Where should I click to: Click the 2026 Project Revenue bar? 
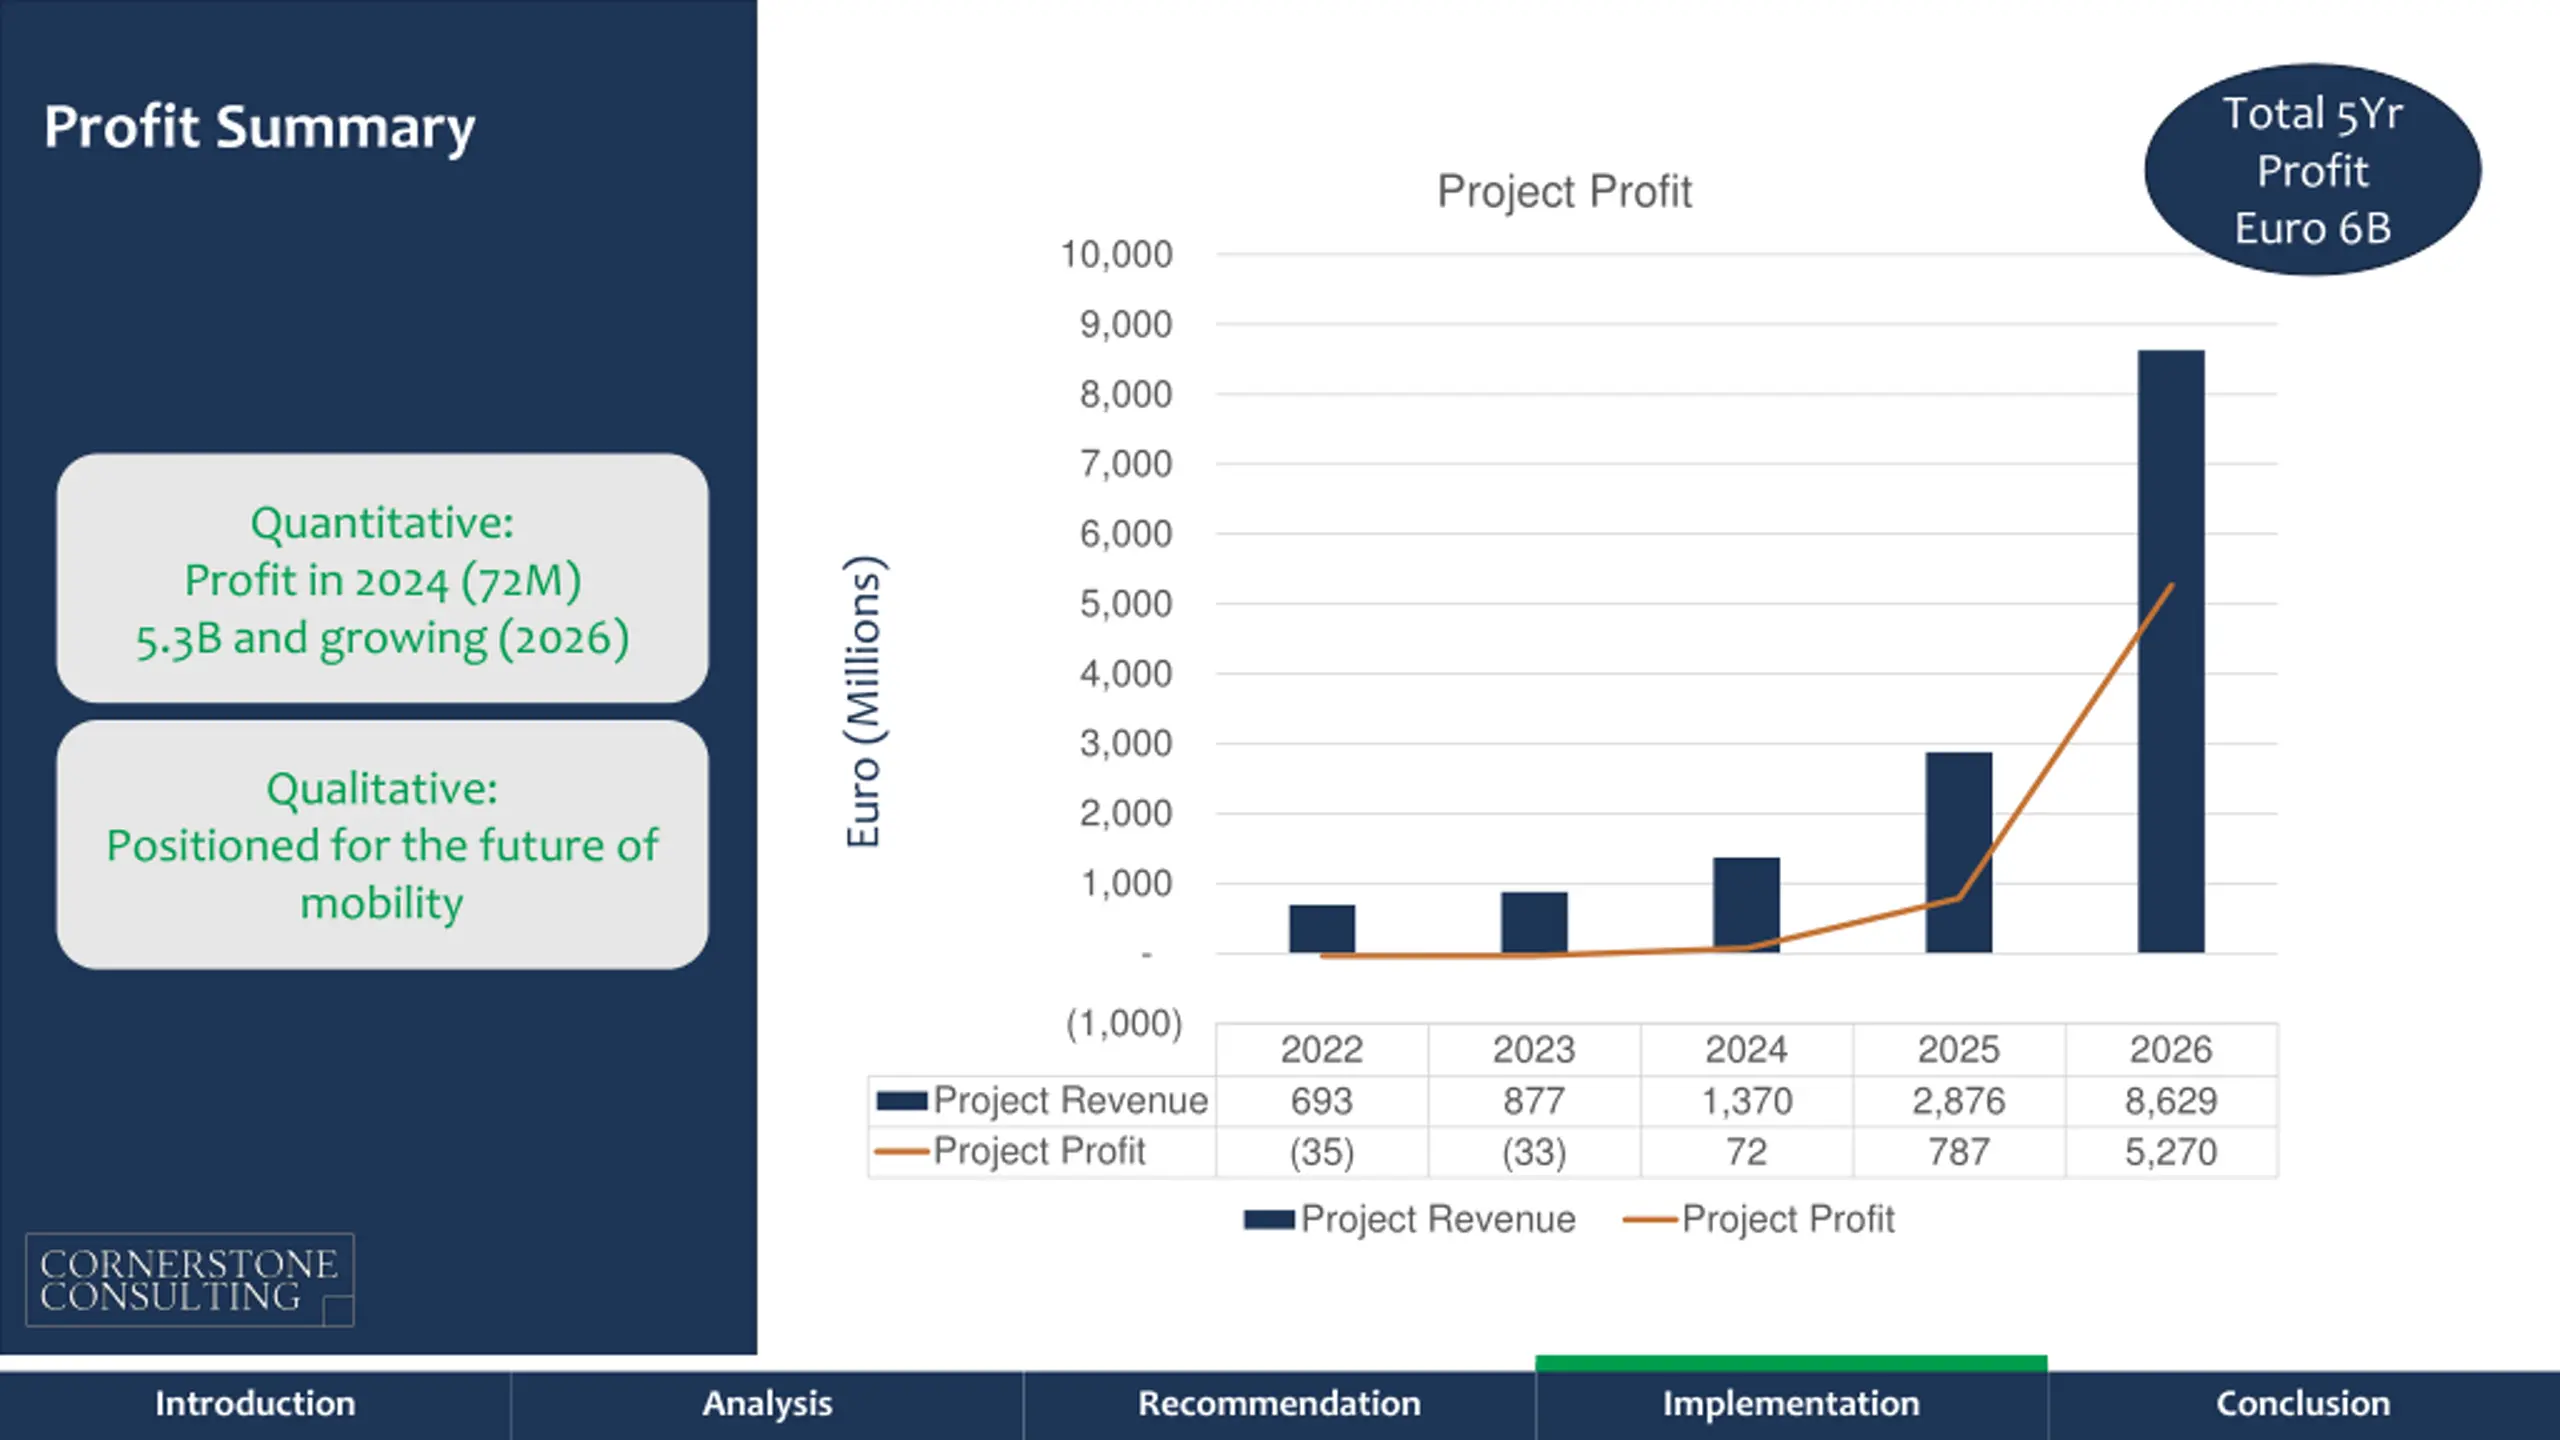click(2171, 651)
